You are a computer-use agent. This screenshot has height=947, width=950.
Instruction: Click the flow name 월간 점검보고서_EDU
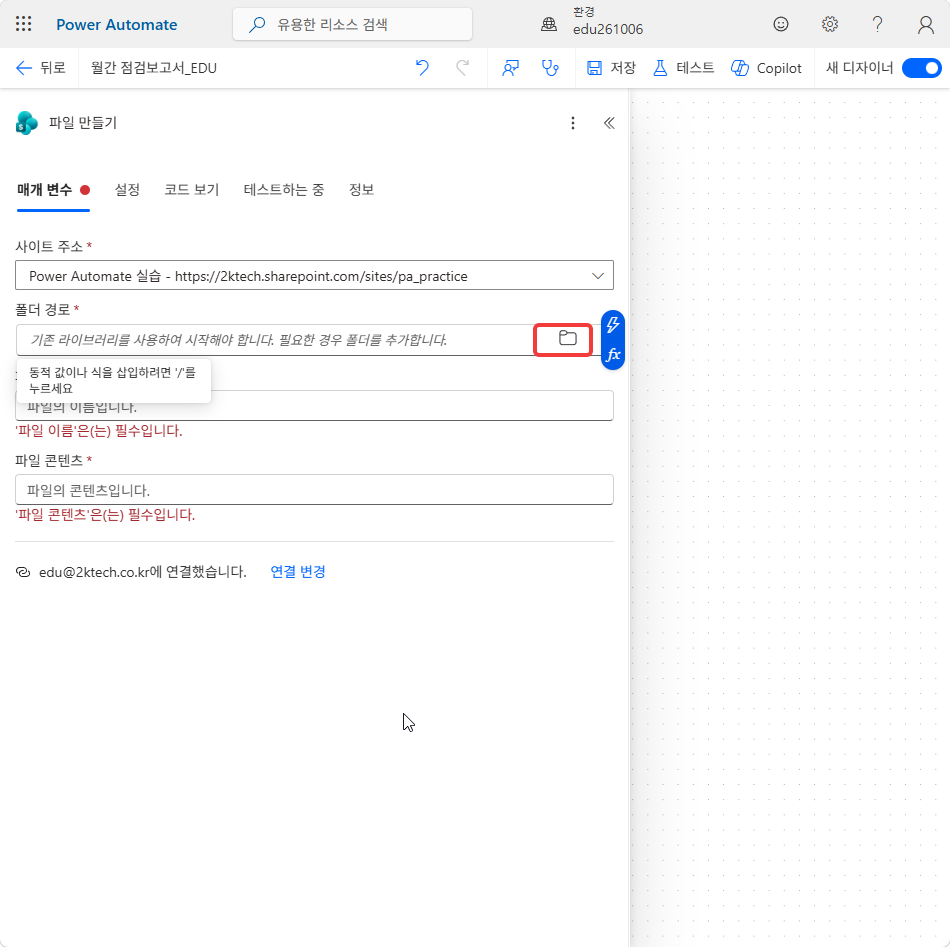pos(154,68)
